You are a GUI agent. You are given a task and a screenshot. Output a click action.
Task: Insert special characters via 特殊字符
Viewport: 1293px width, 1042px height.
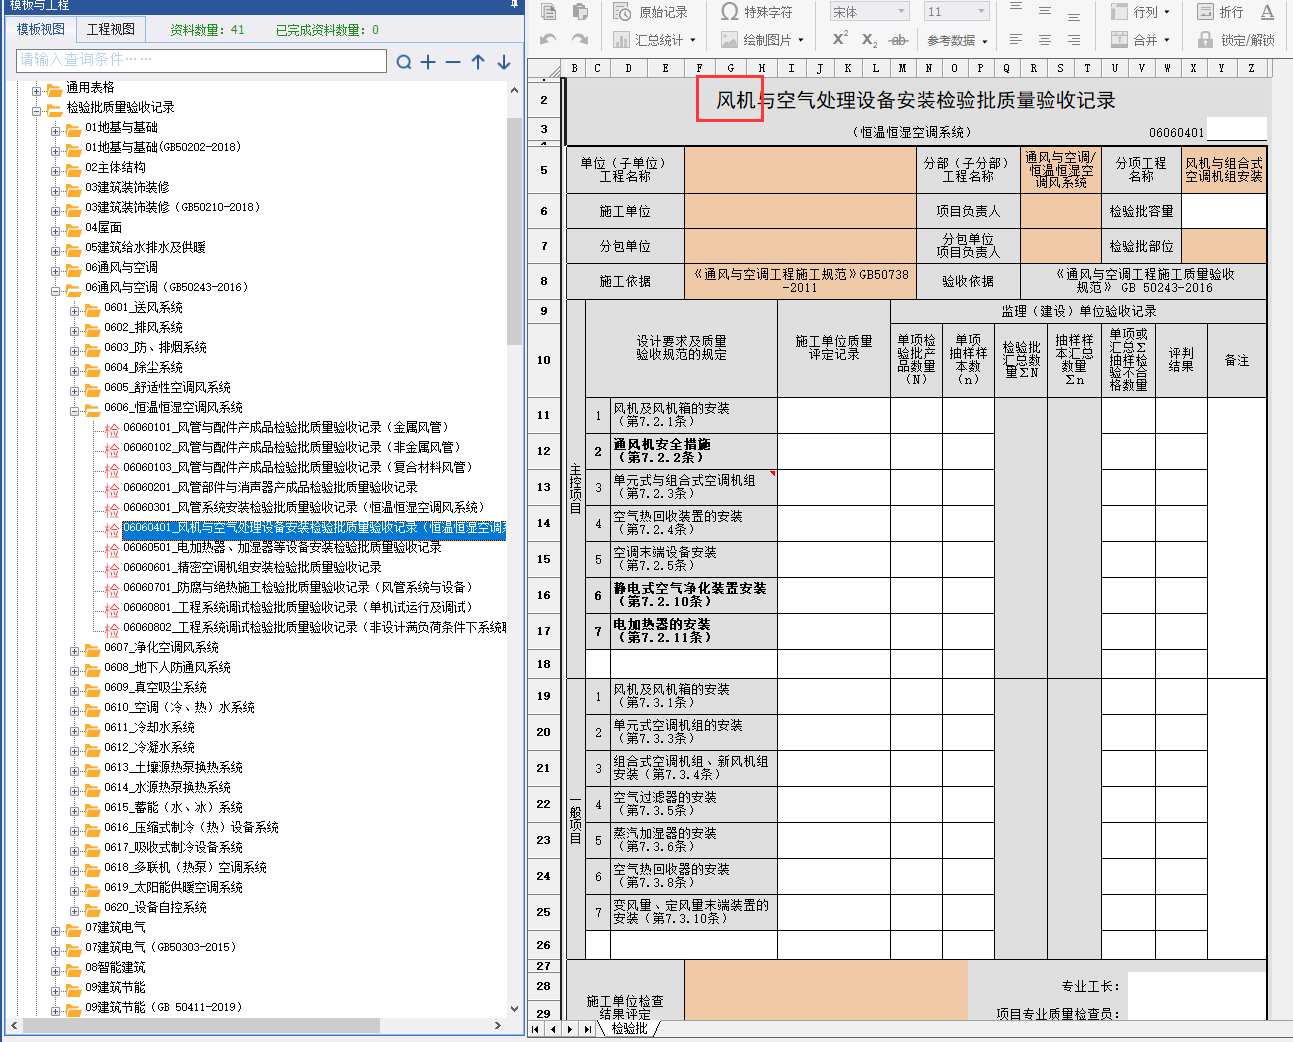pos(757,12)
